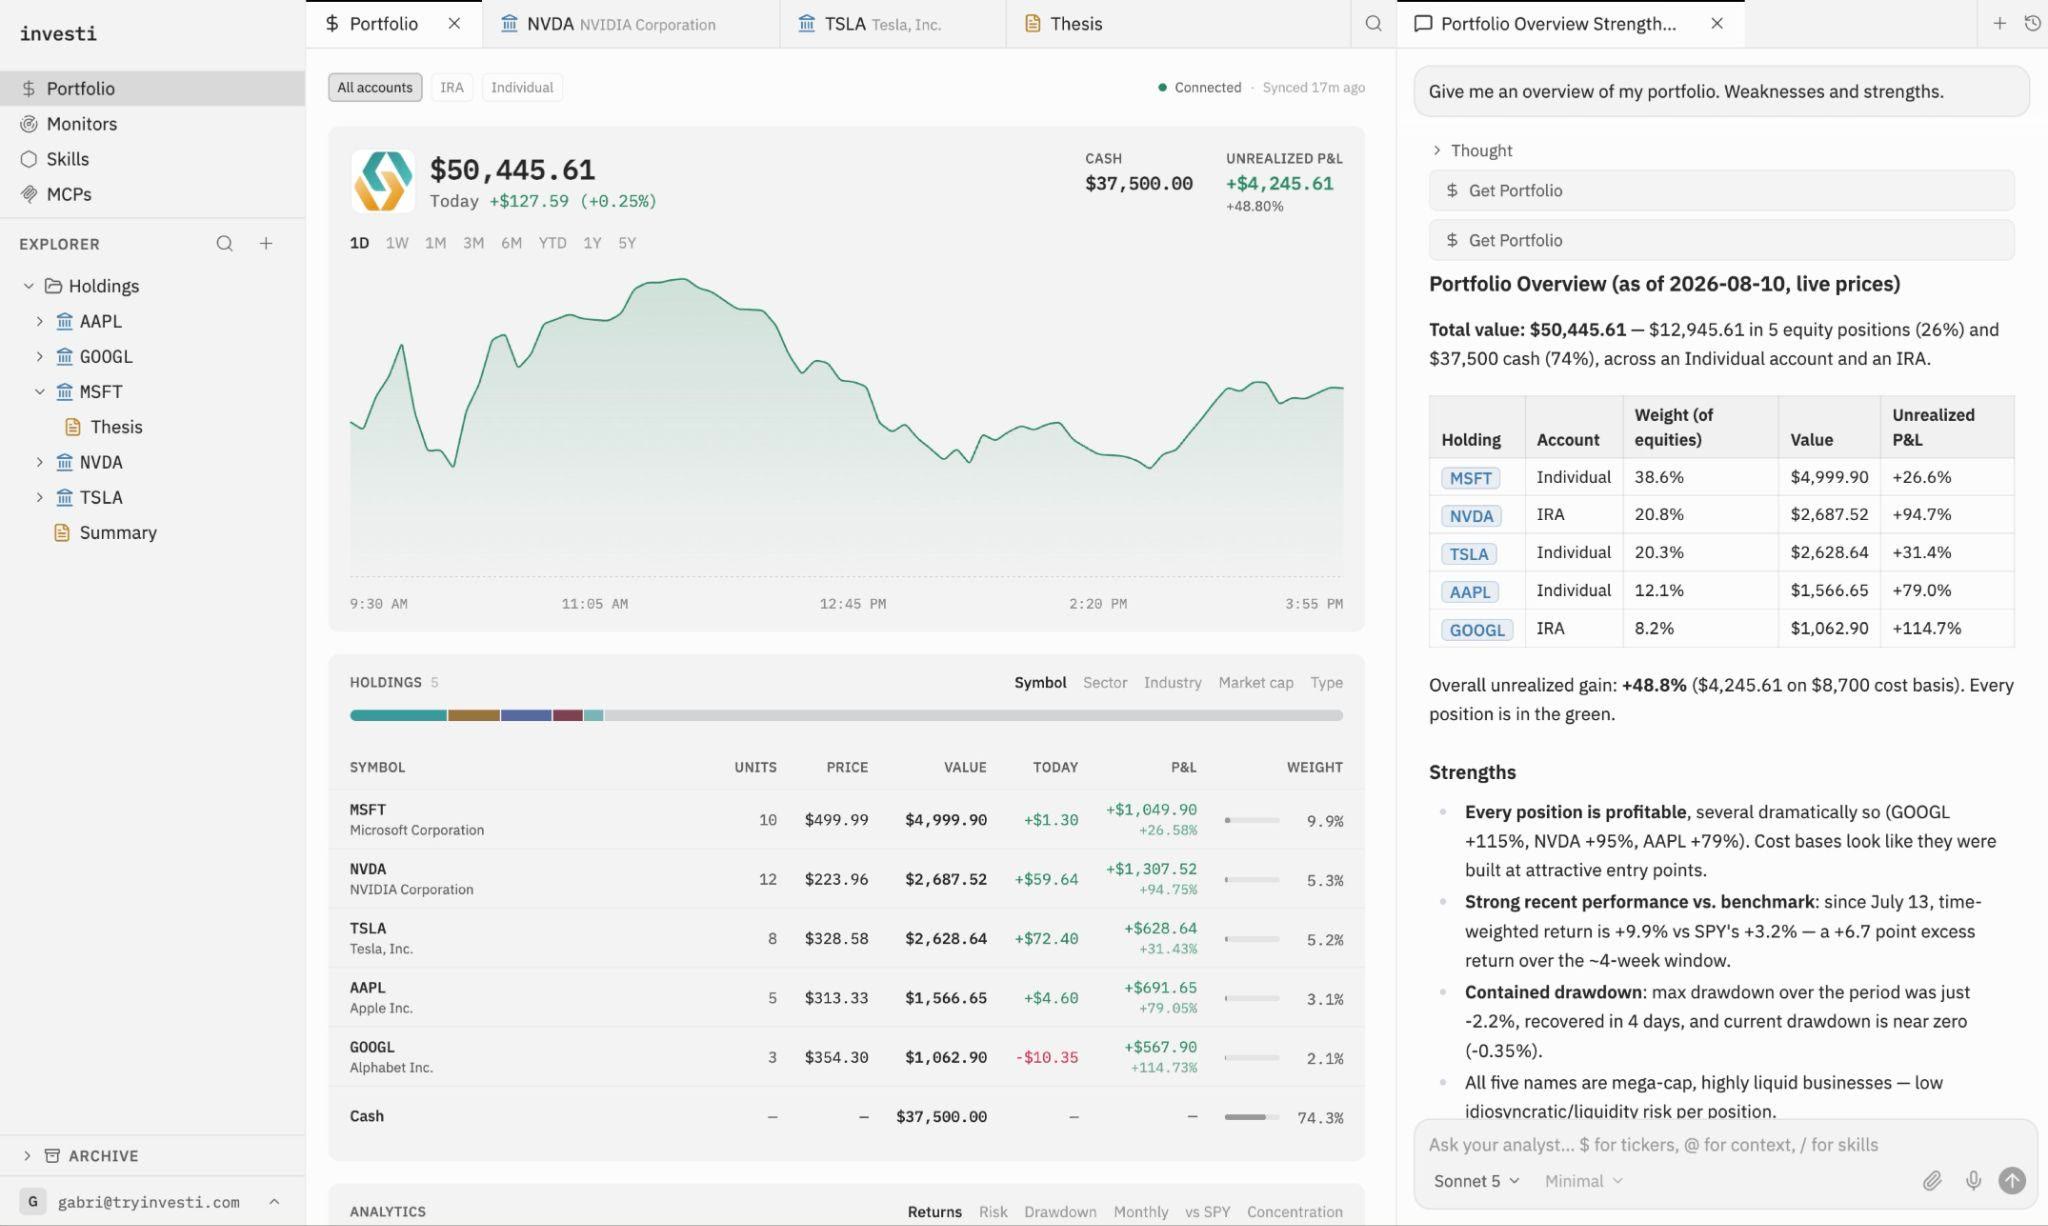Screen dimensions: 2048x1226
Task: Expand the TSLA tree node
Action: pos(40,497)
